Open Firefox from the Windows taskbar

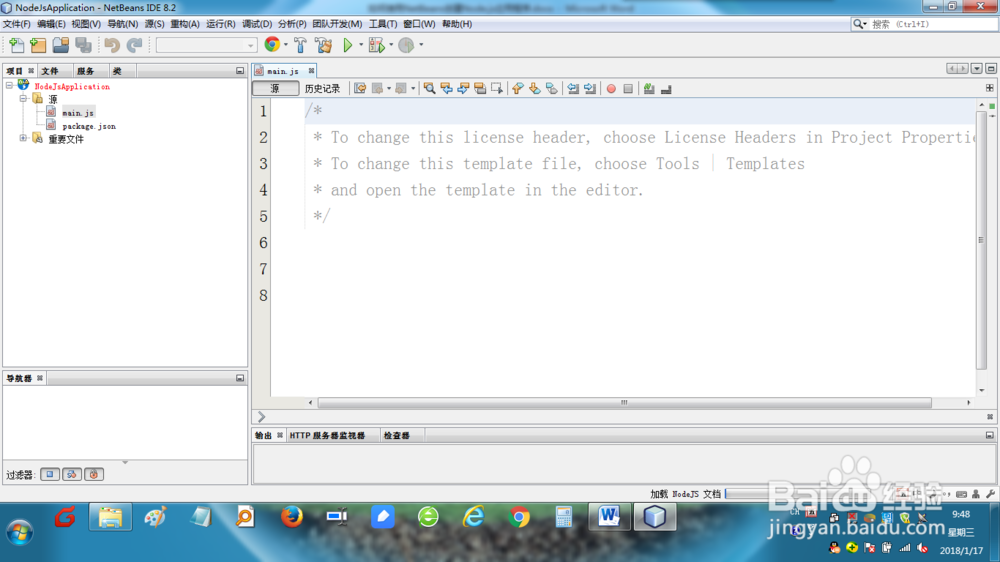pyautogui.click(x=292, y=517)
